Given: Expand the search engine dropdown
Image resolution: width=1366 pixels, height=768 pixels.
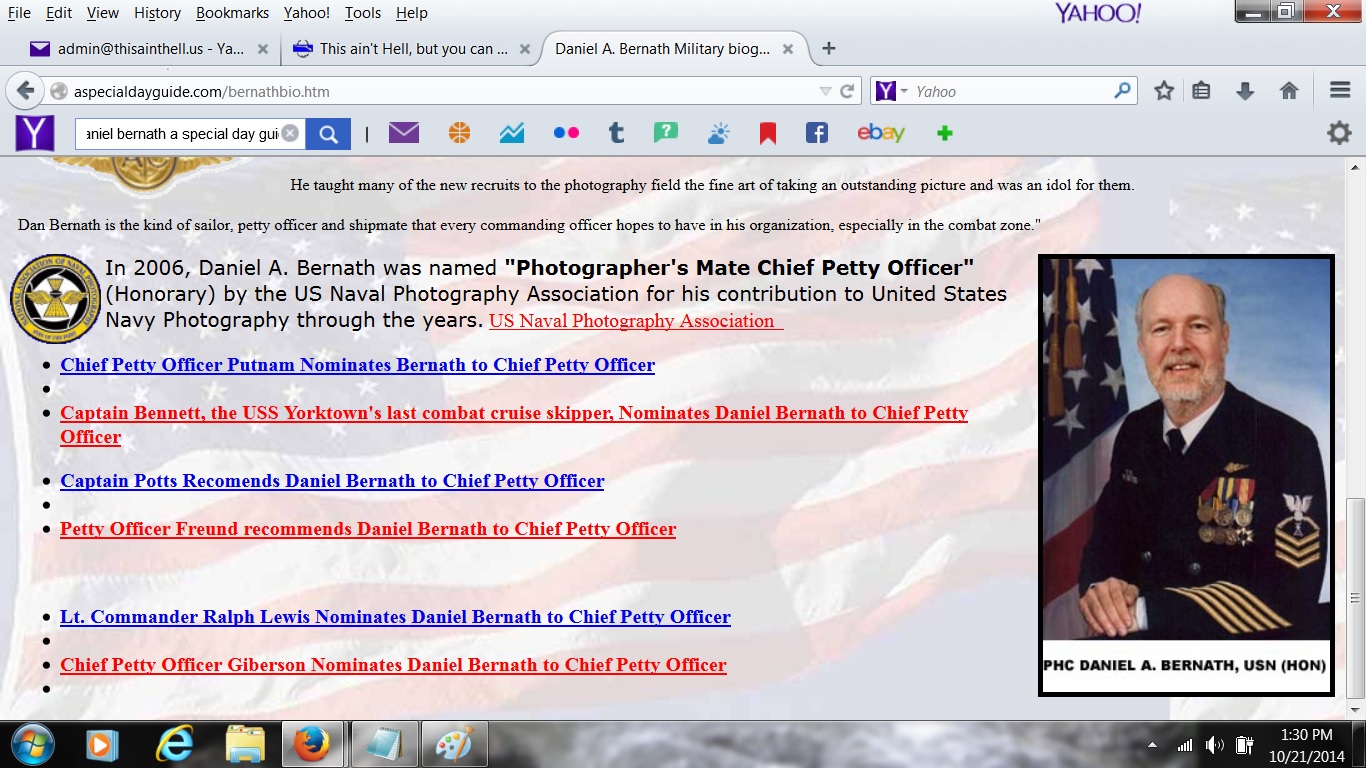Looking at the screenshot, I should click(x=904, y=91).
